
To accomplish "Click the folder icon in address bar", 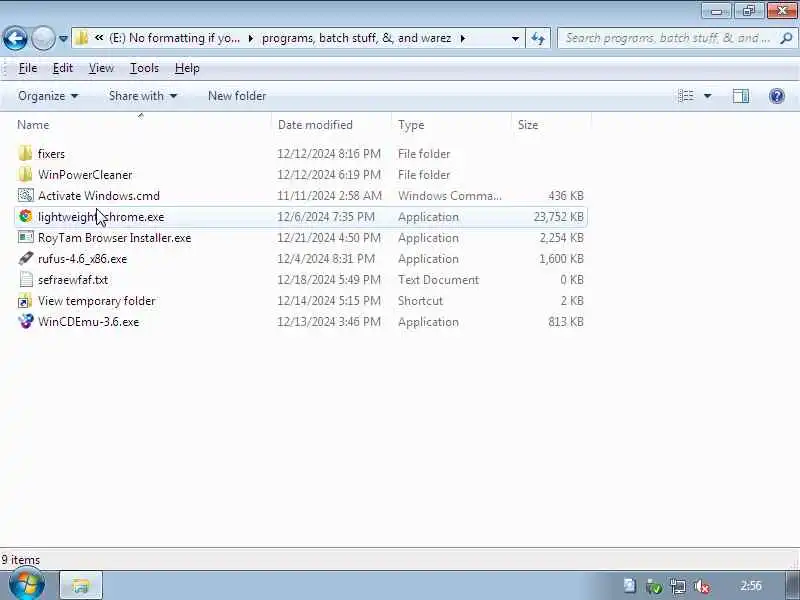I will point(82,38).
